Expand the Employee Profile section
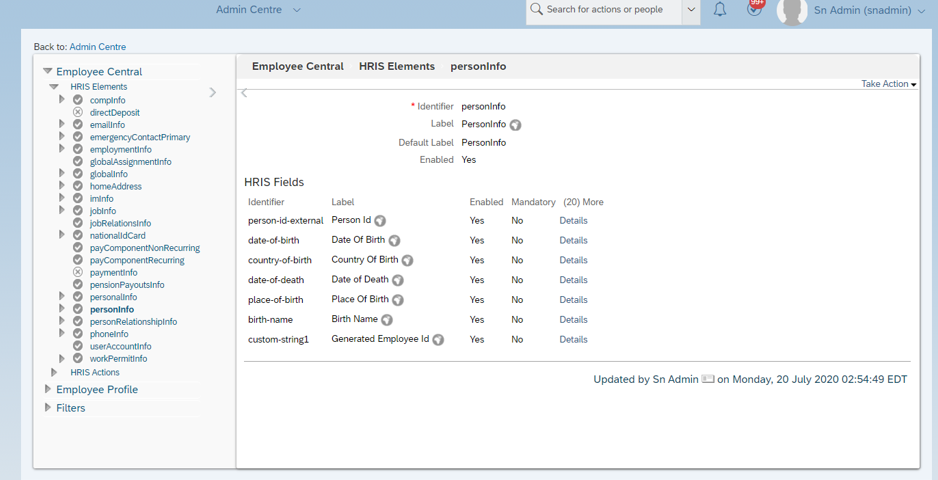938x480 pixels. coord(97,390)
